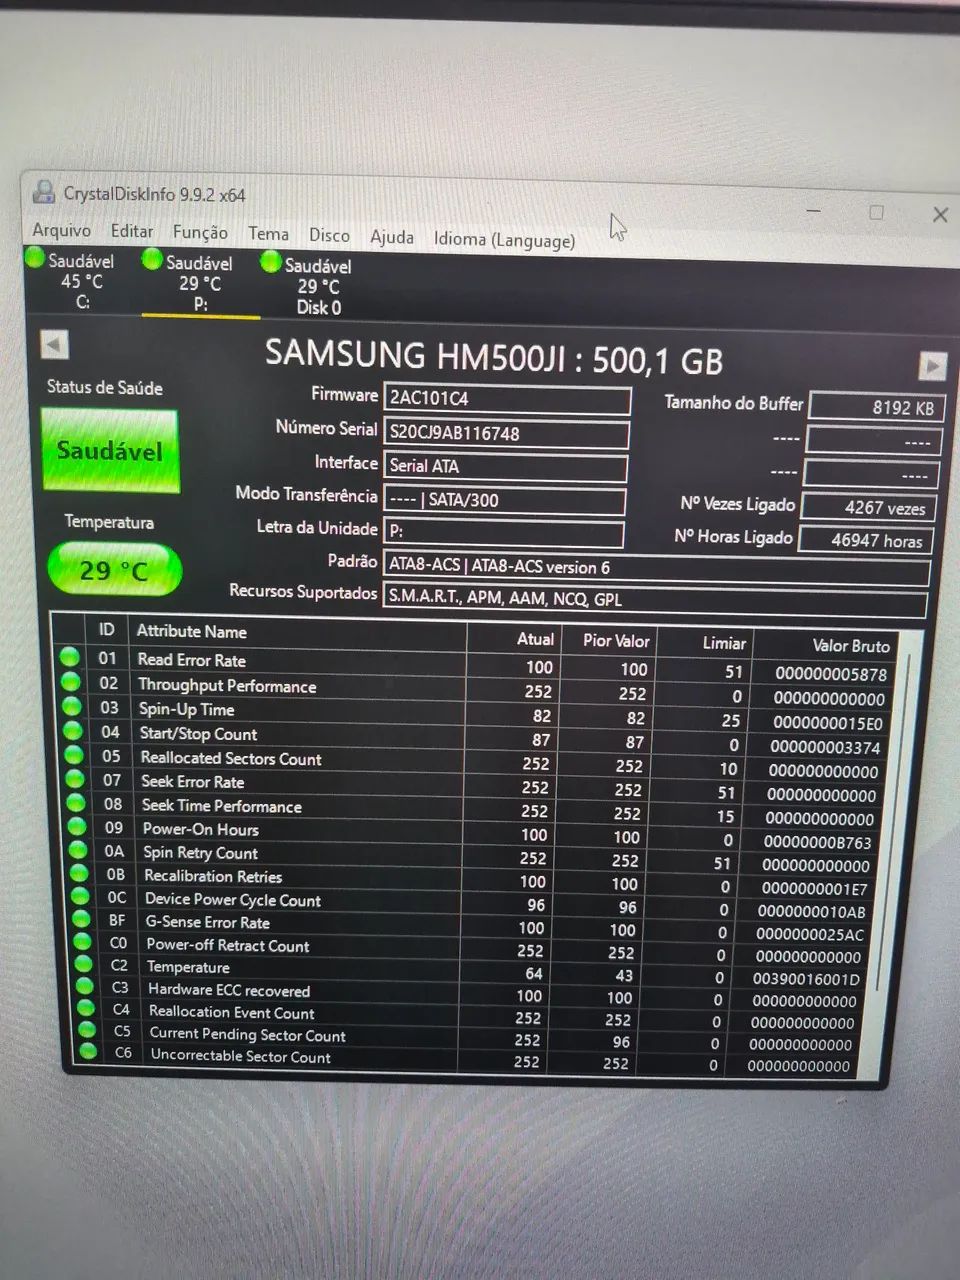Click the Atual column header
This screenshot has height=1280, width=960.
[535, 639]
